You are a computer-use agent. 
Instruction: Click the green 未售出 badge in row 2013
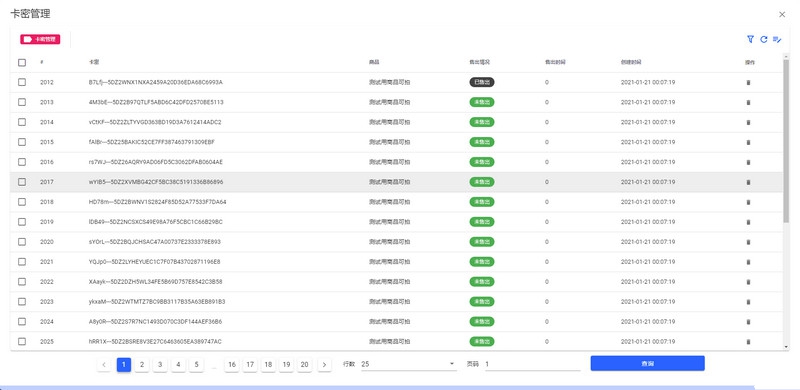(482, 102)
